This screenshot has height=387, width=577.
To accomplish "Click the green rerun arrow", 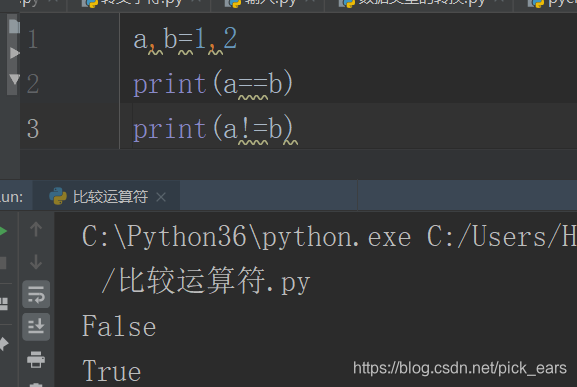I will pyautogui.click(x=3, y=231).
